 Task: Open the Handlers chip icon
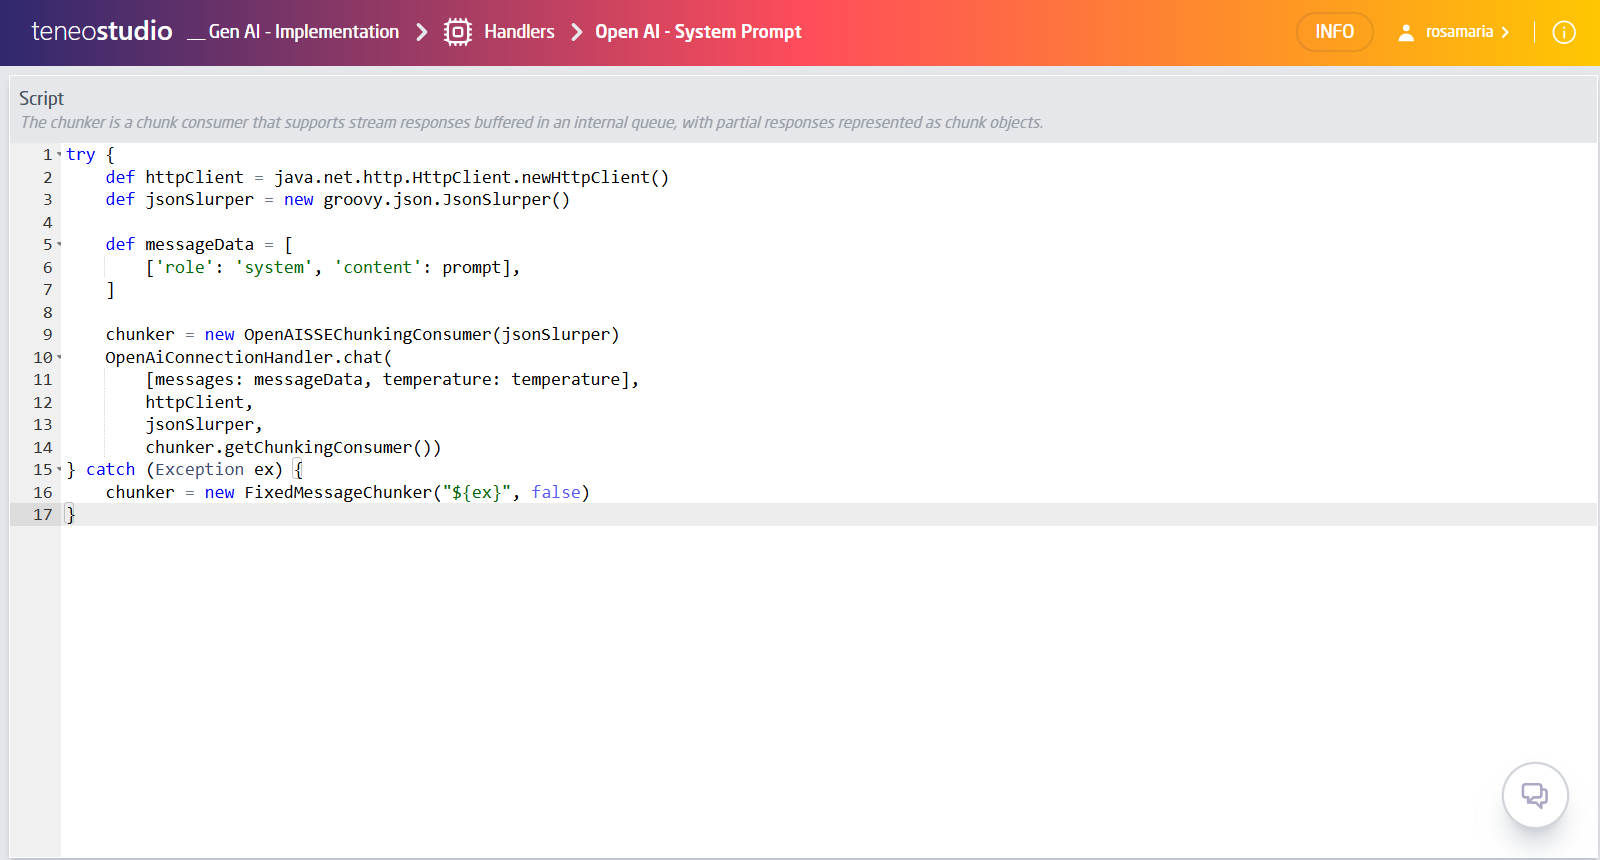click(x=458, y=32)
